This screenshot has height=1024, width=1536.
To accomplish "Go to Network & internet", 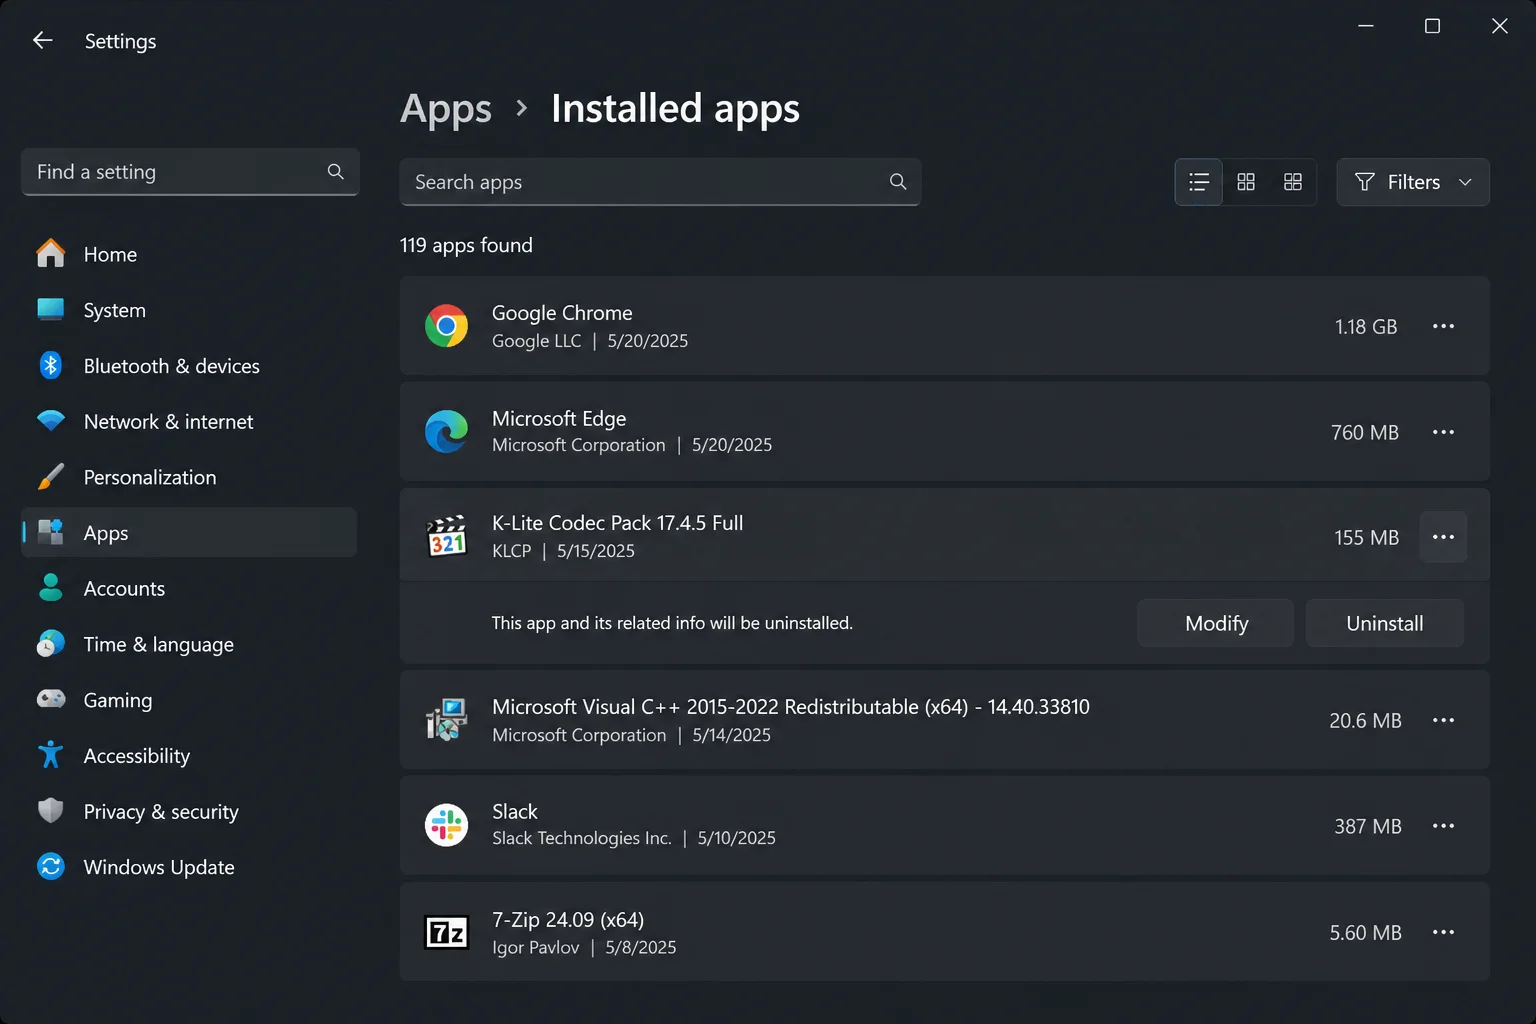I will (x=189, y=421).
